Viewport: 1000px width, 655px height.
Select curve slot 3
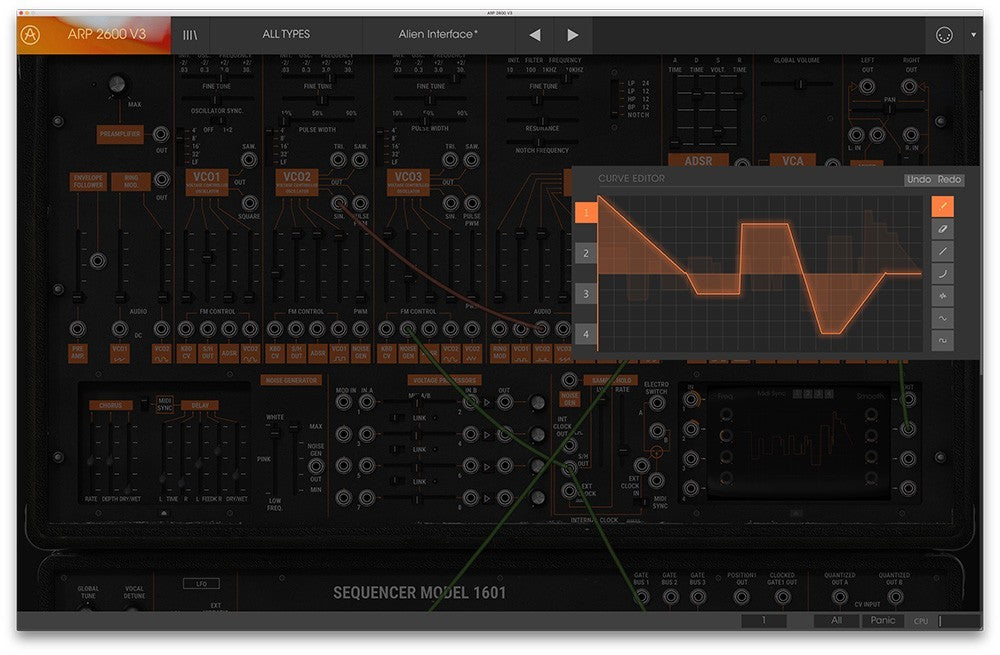pos(586,294)
